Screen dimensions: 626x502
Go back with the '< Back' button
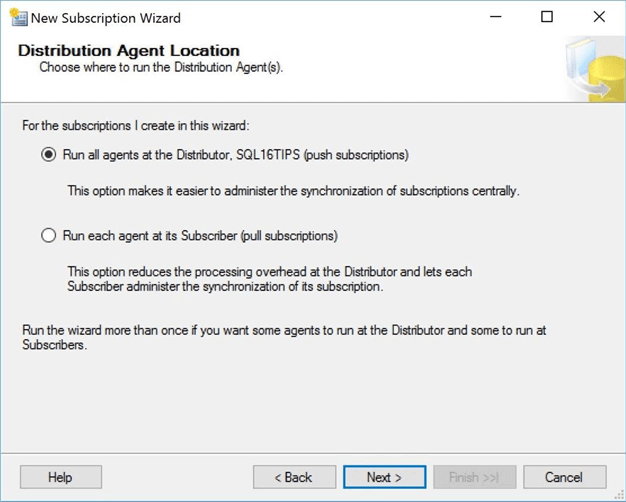tap(294, 477)
